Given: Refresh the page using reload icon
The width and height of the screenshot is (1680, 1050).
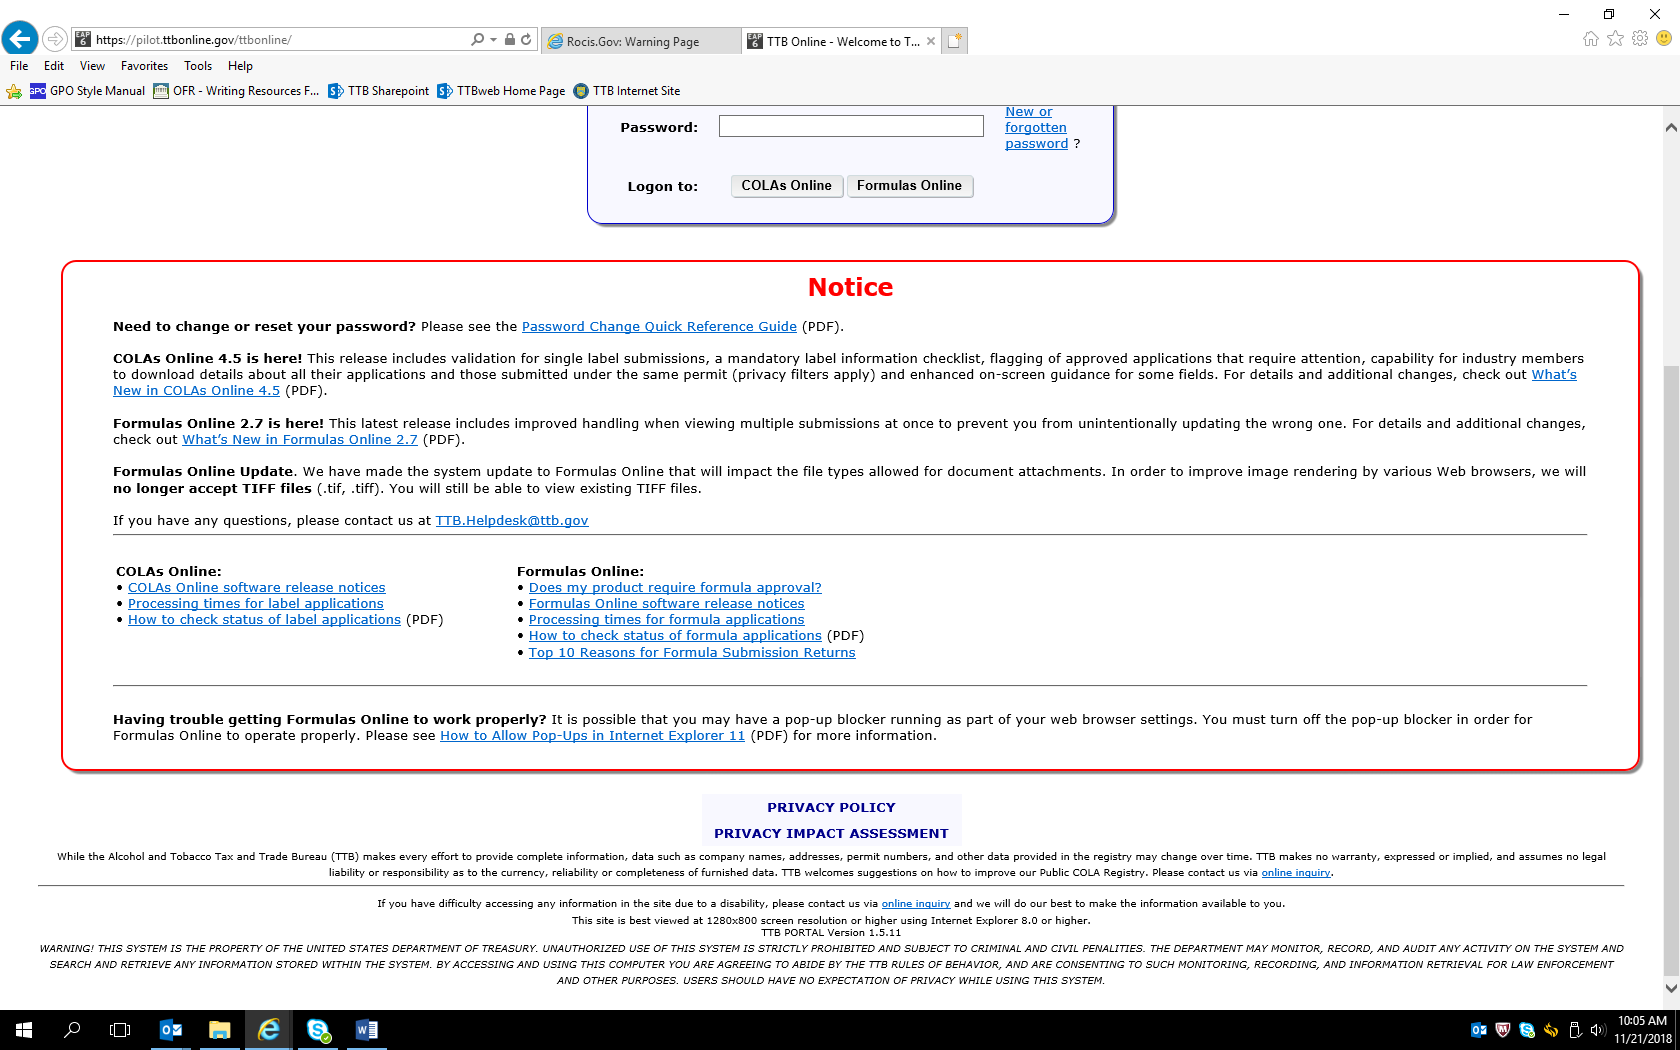Looking at the screenshot, I should coord(526,40).
